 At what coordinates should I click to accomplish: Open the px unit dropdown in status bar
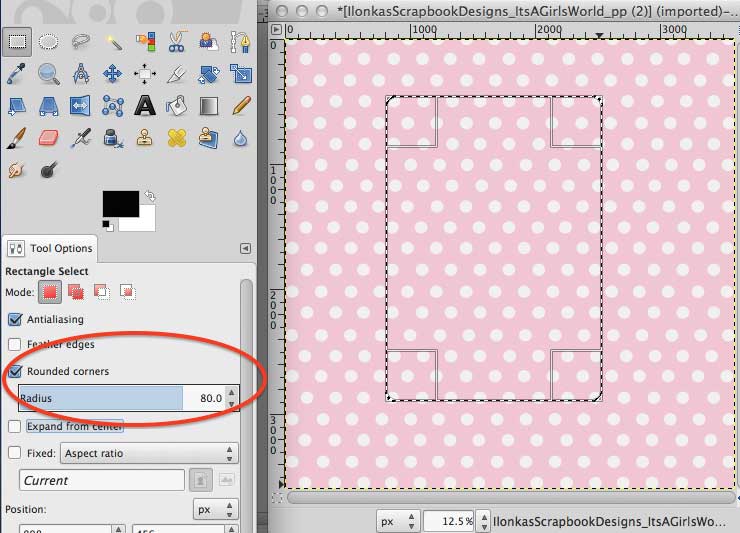397,521
